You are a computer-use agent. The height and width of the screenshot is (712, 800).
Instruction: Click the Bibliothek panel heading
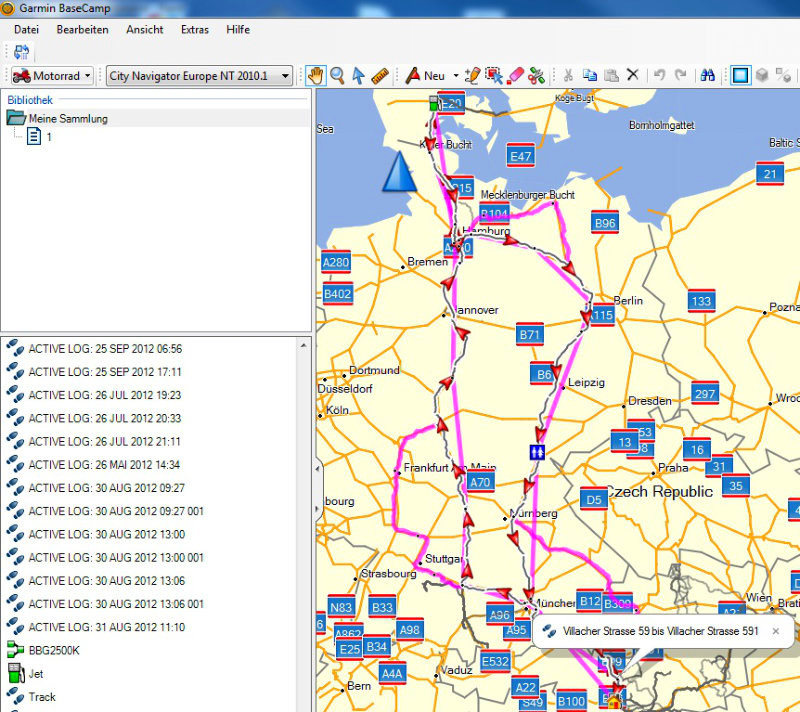[x=30, y=100]
